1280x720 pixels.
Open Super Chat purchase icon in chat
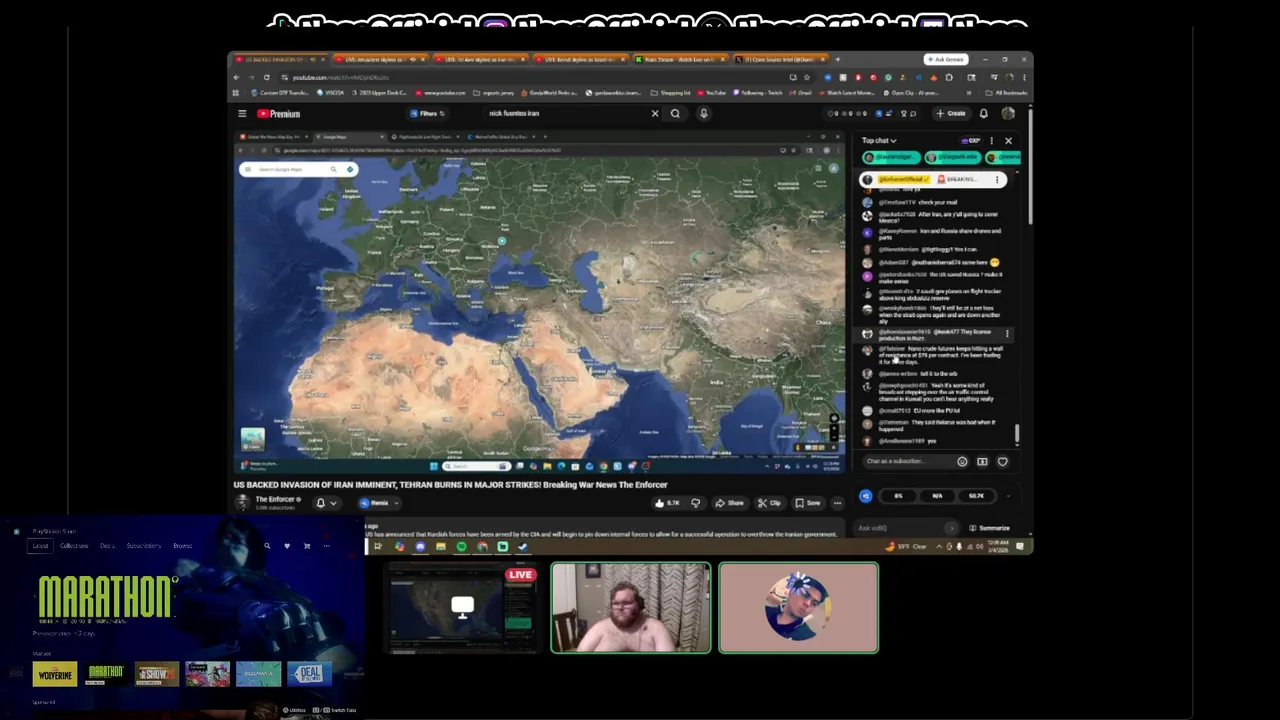tap(982, 462)
